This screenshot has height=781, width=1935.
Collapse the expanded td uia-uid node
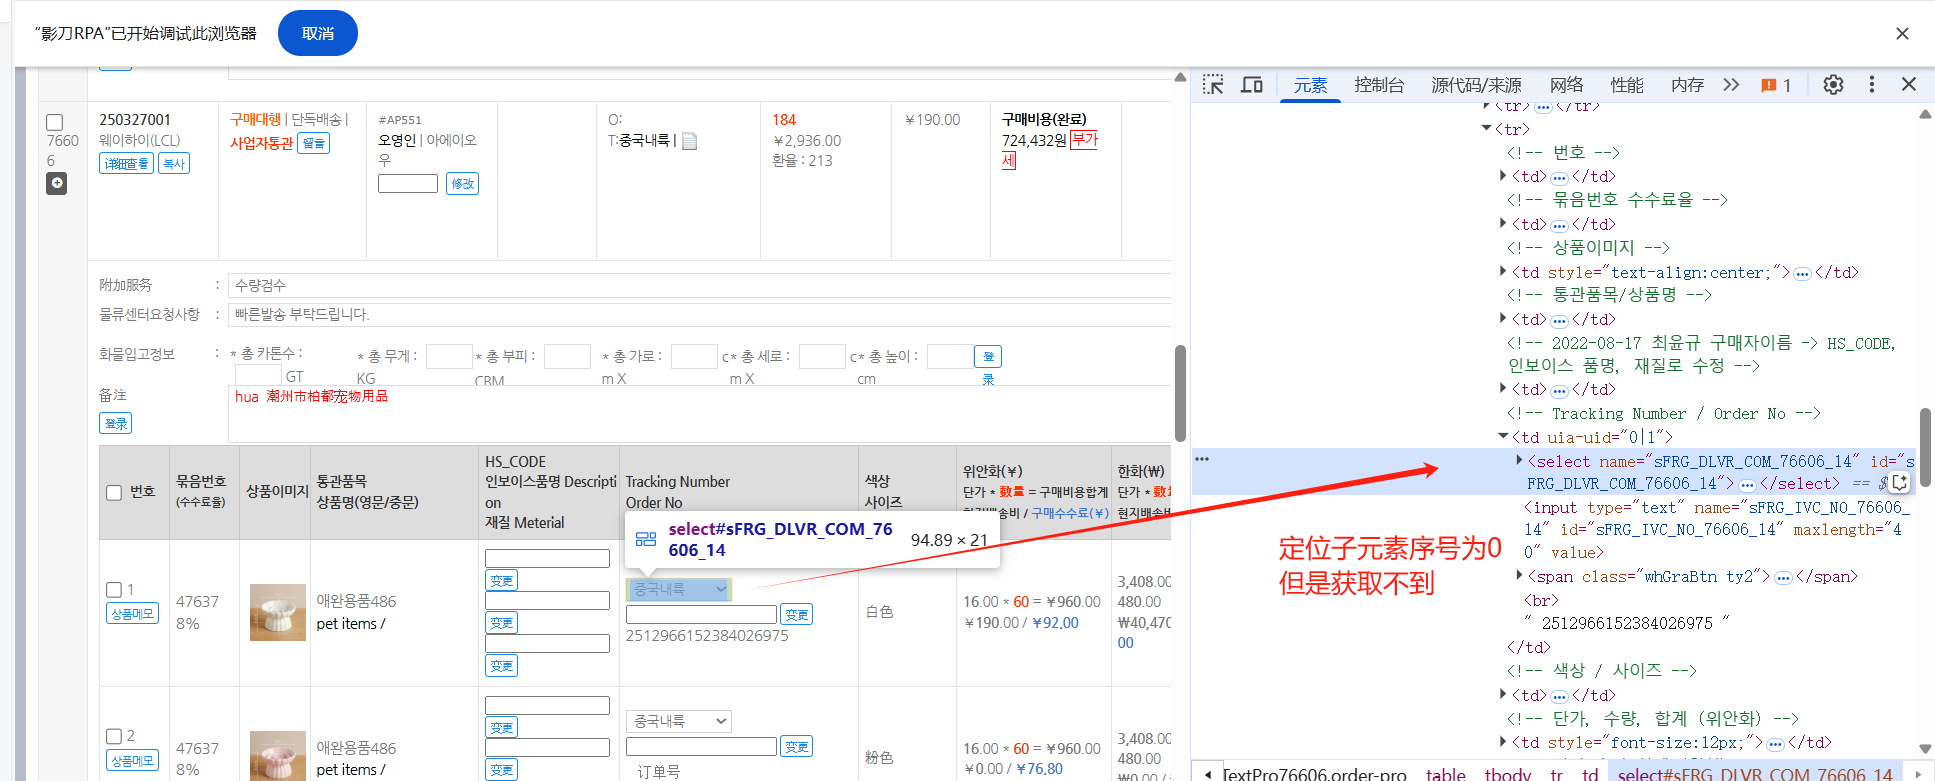point(1503,437)
